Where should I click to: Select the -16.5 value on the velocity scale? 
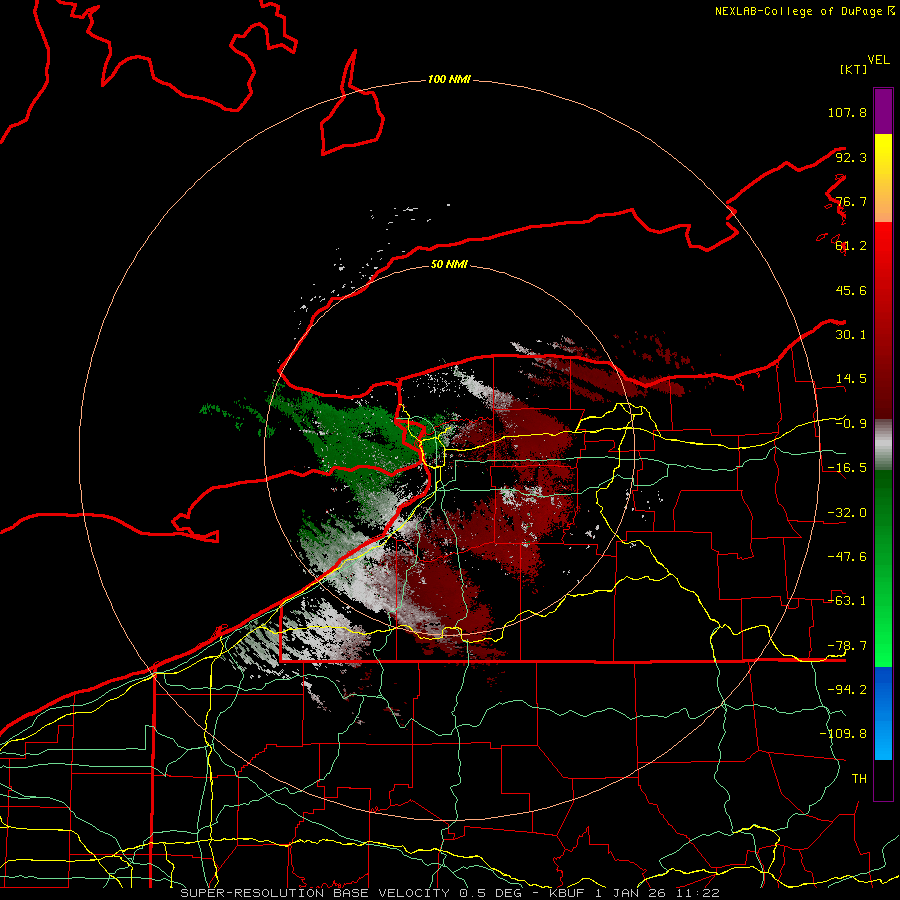[847, 468]
